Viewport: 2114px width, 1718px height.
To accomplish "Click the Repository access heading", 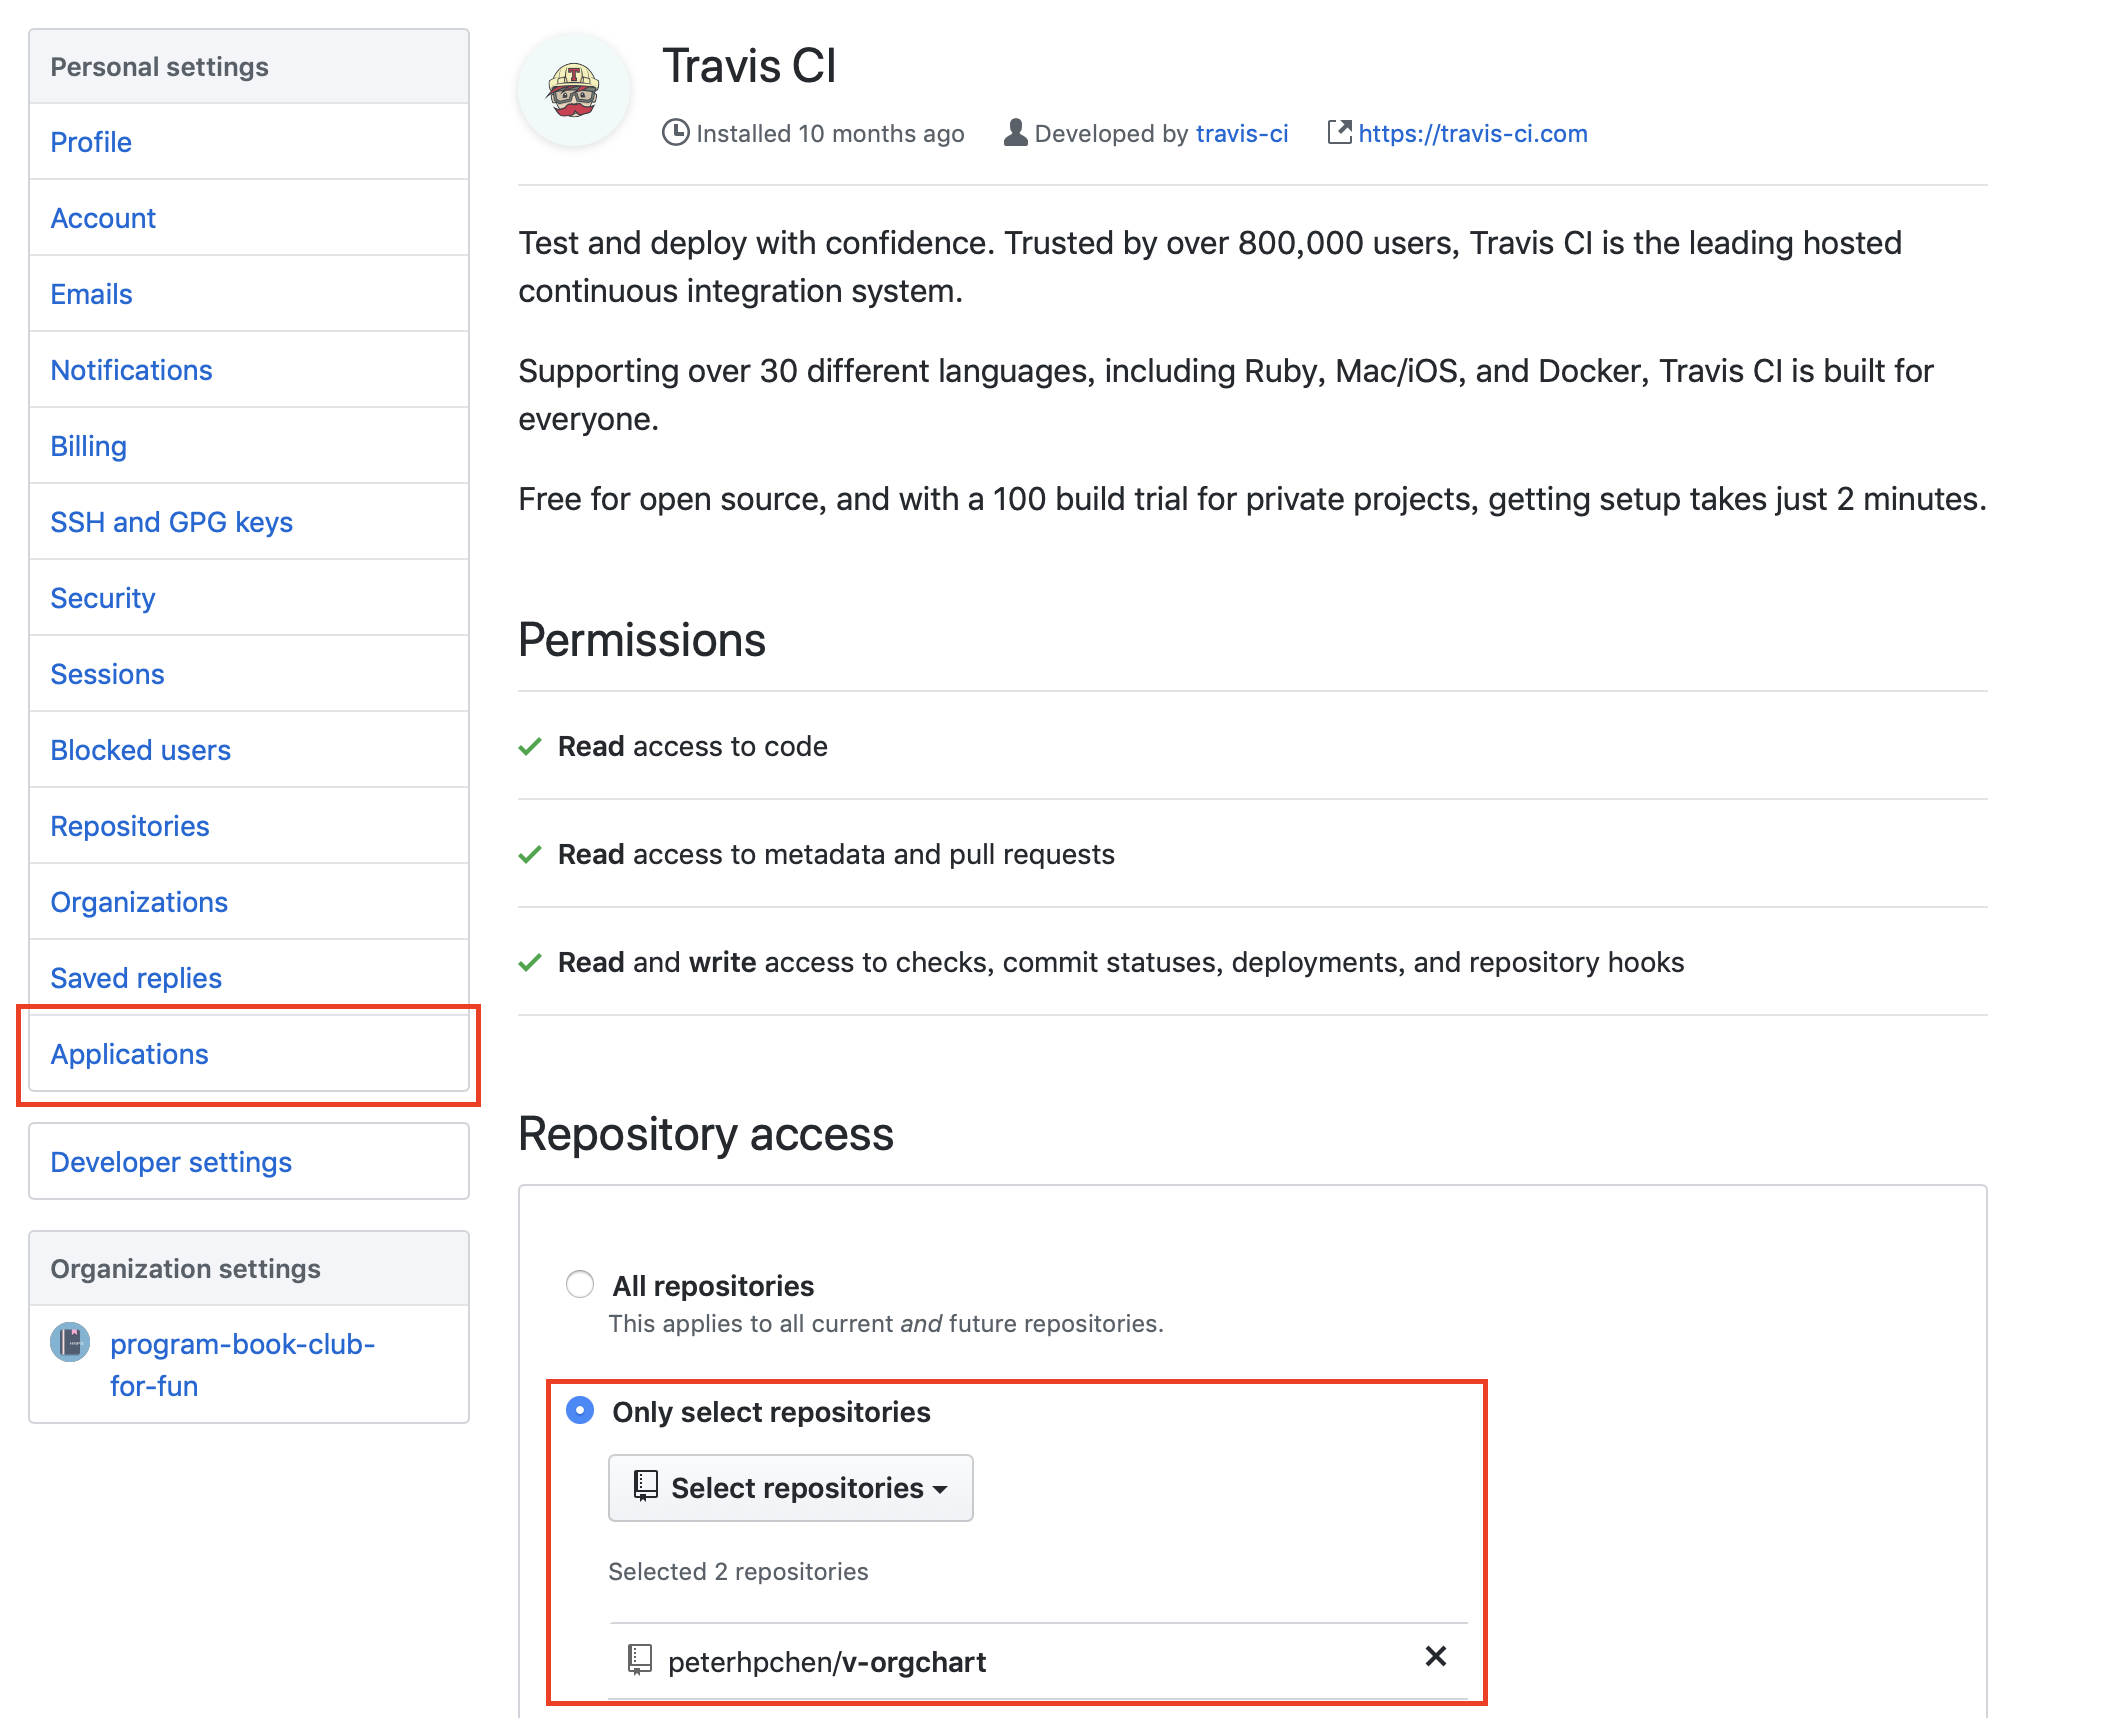I will point(706,1134).
